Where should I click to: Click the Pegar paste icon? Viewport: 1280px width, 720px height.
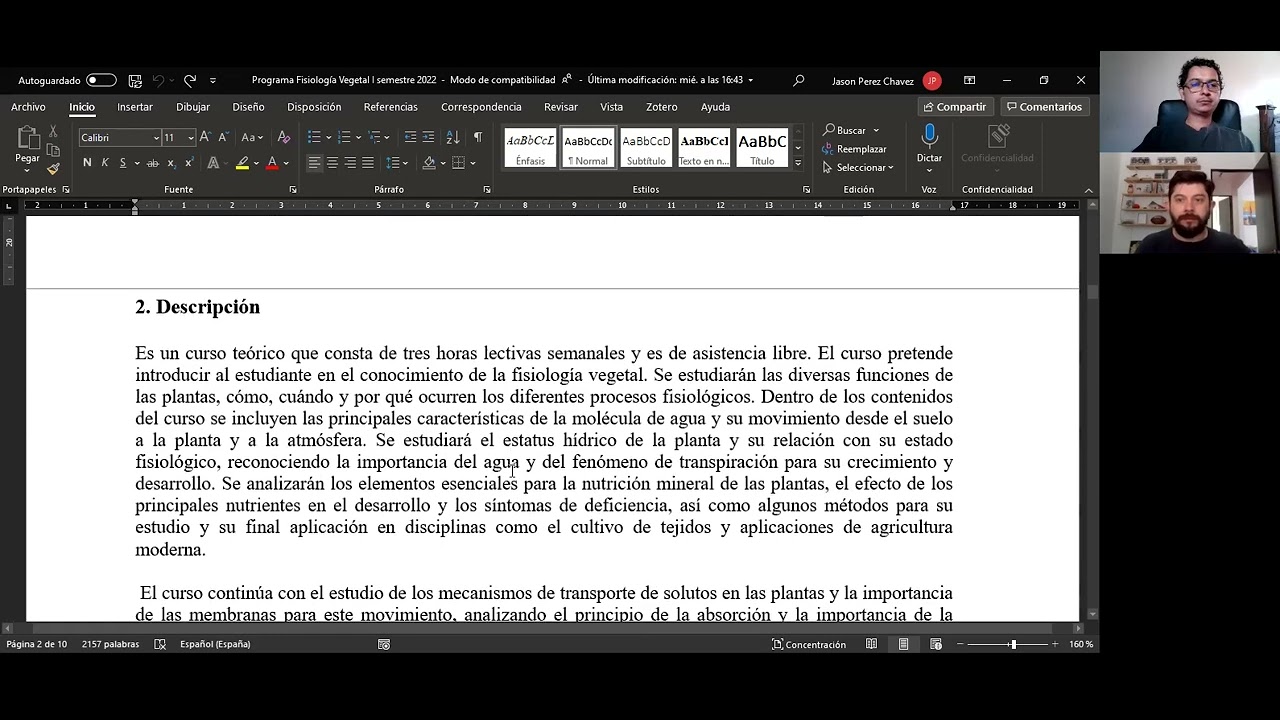coord(28,138)
